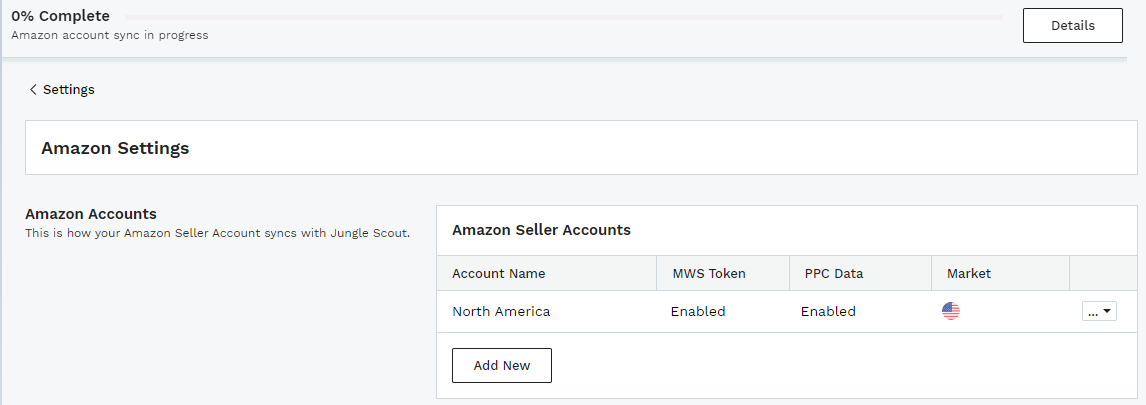
Task: Open the North America row actions dropdown
Action: click(1099, 311)
